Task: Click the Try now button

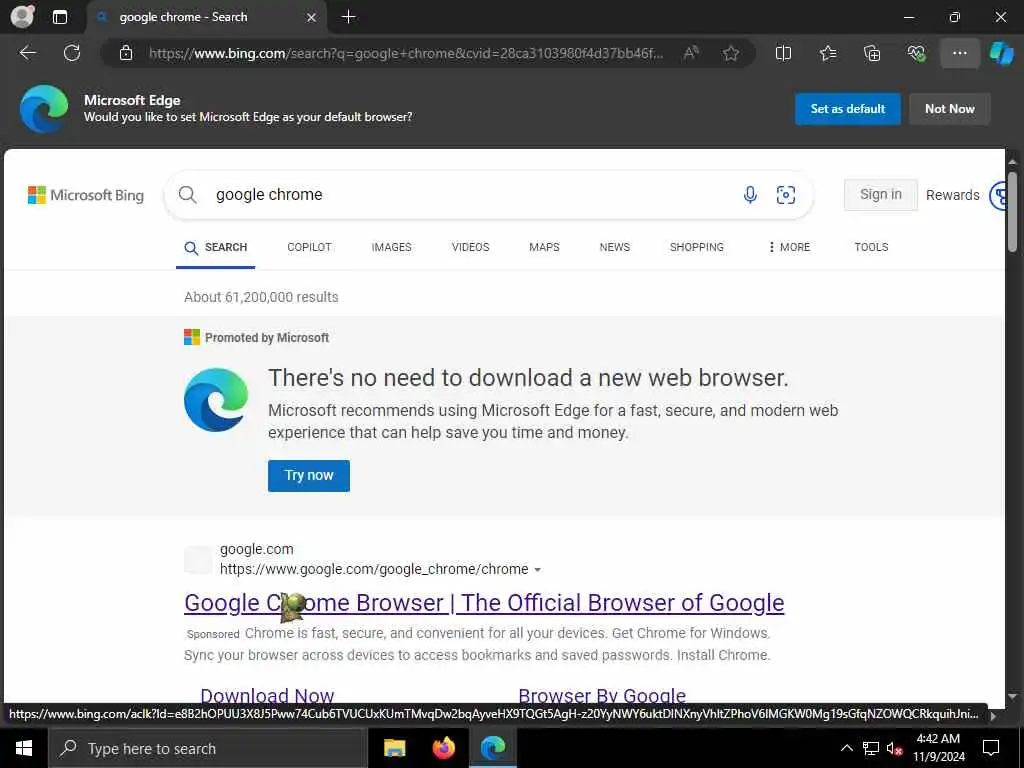Action: point(309,475)
